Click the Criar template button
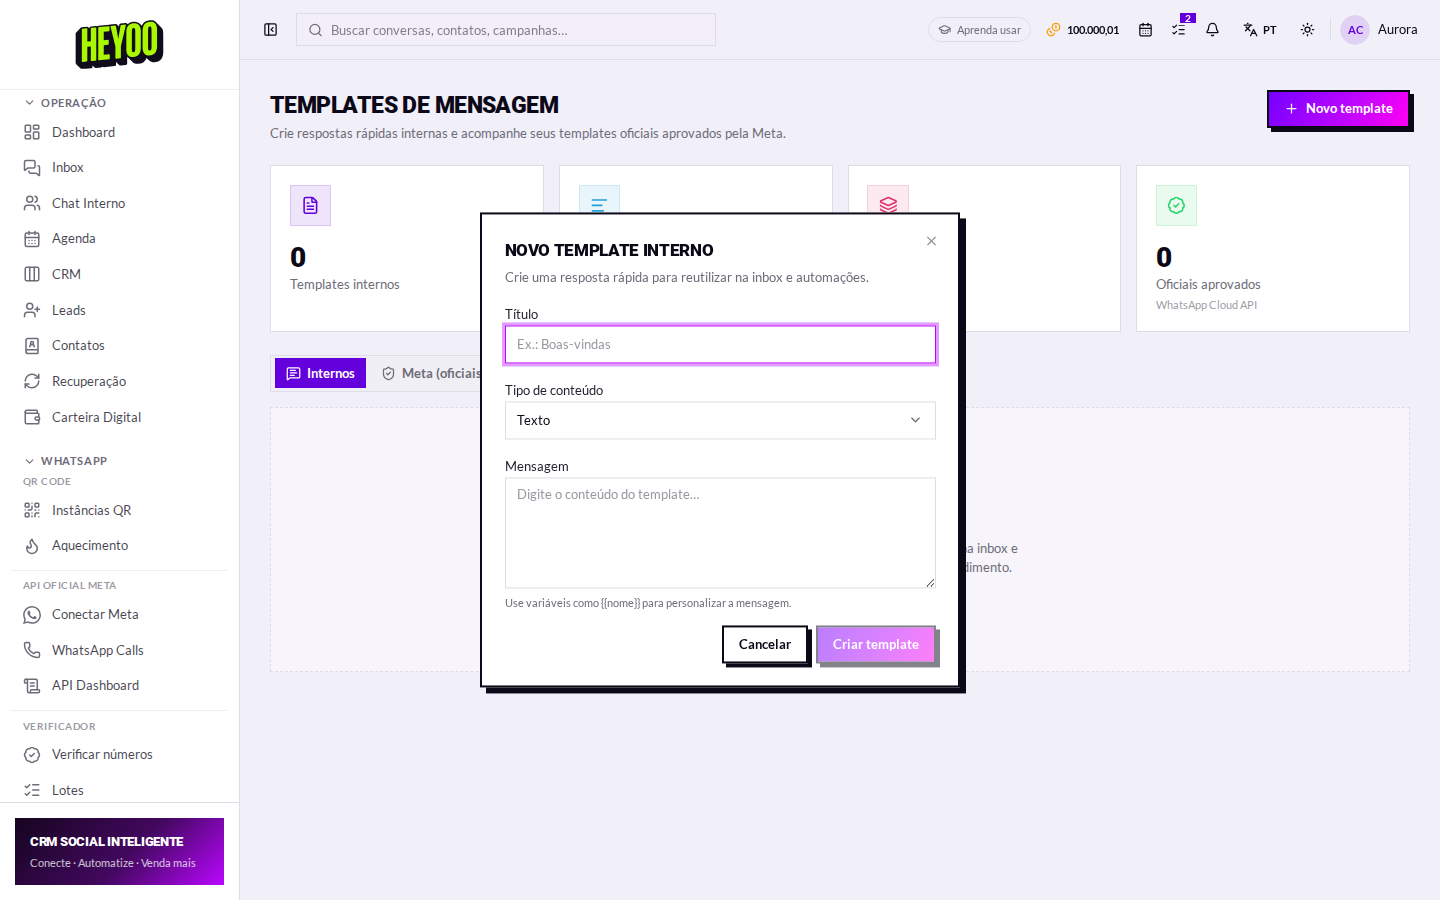 tap(876, 644)
